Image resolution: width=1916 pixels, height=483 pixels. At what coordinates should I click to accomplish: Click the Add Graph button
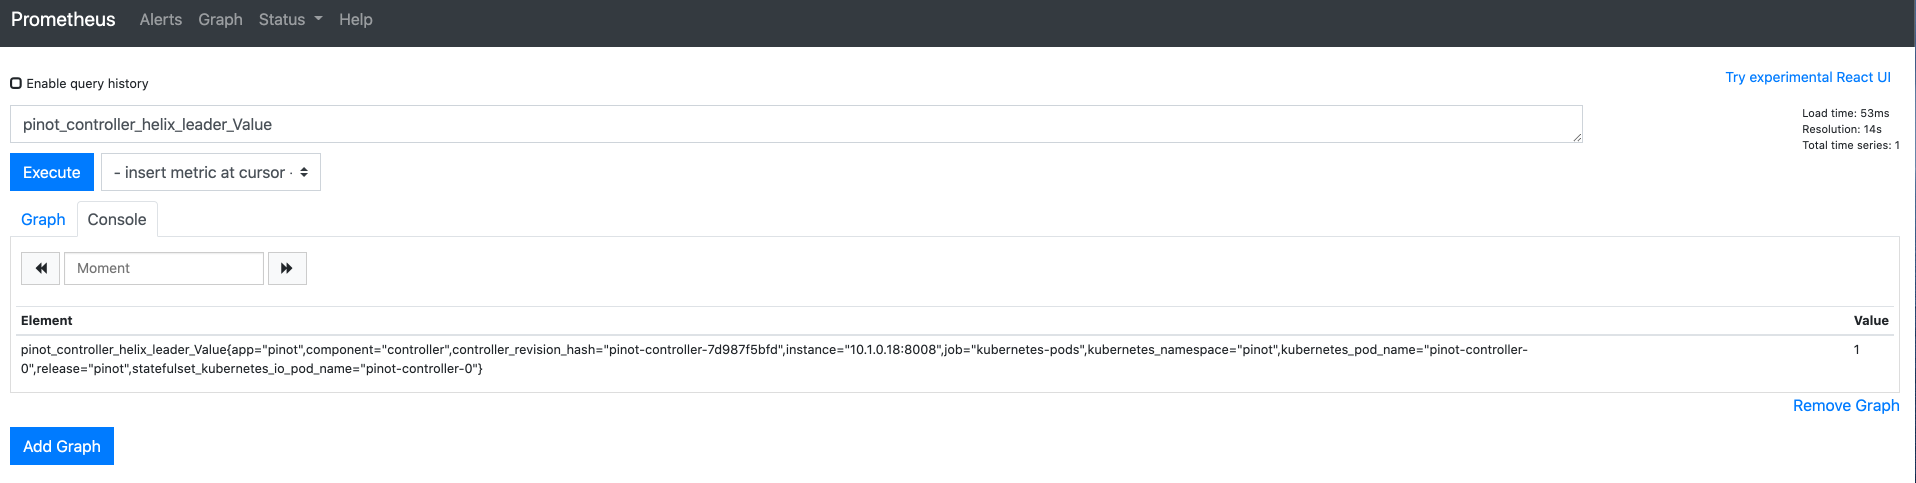(62, 446)
